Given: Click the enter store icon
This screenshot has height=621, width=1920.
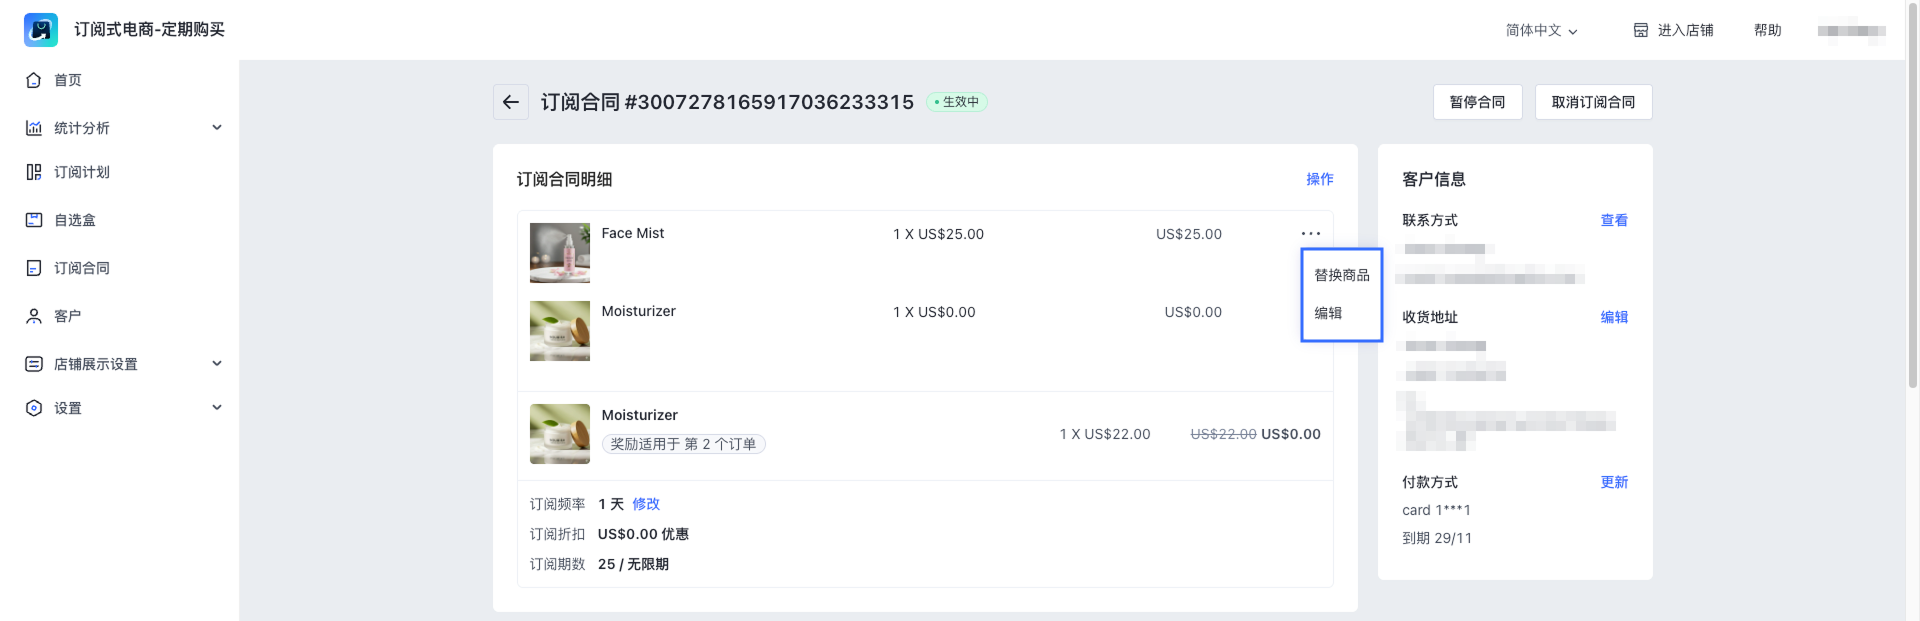Looking at the screenshot, I should [x=1641, y=30].
